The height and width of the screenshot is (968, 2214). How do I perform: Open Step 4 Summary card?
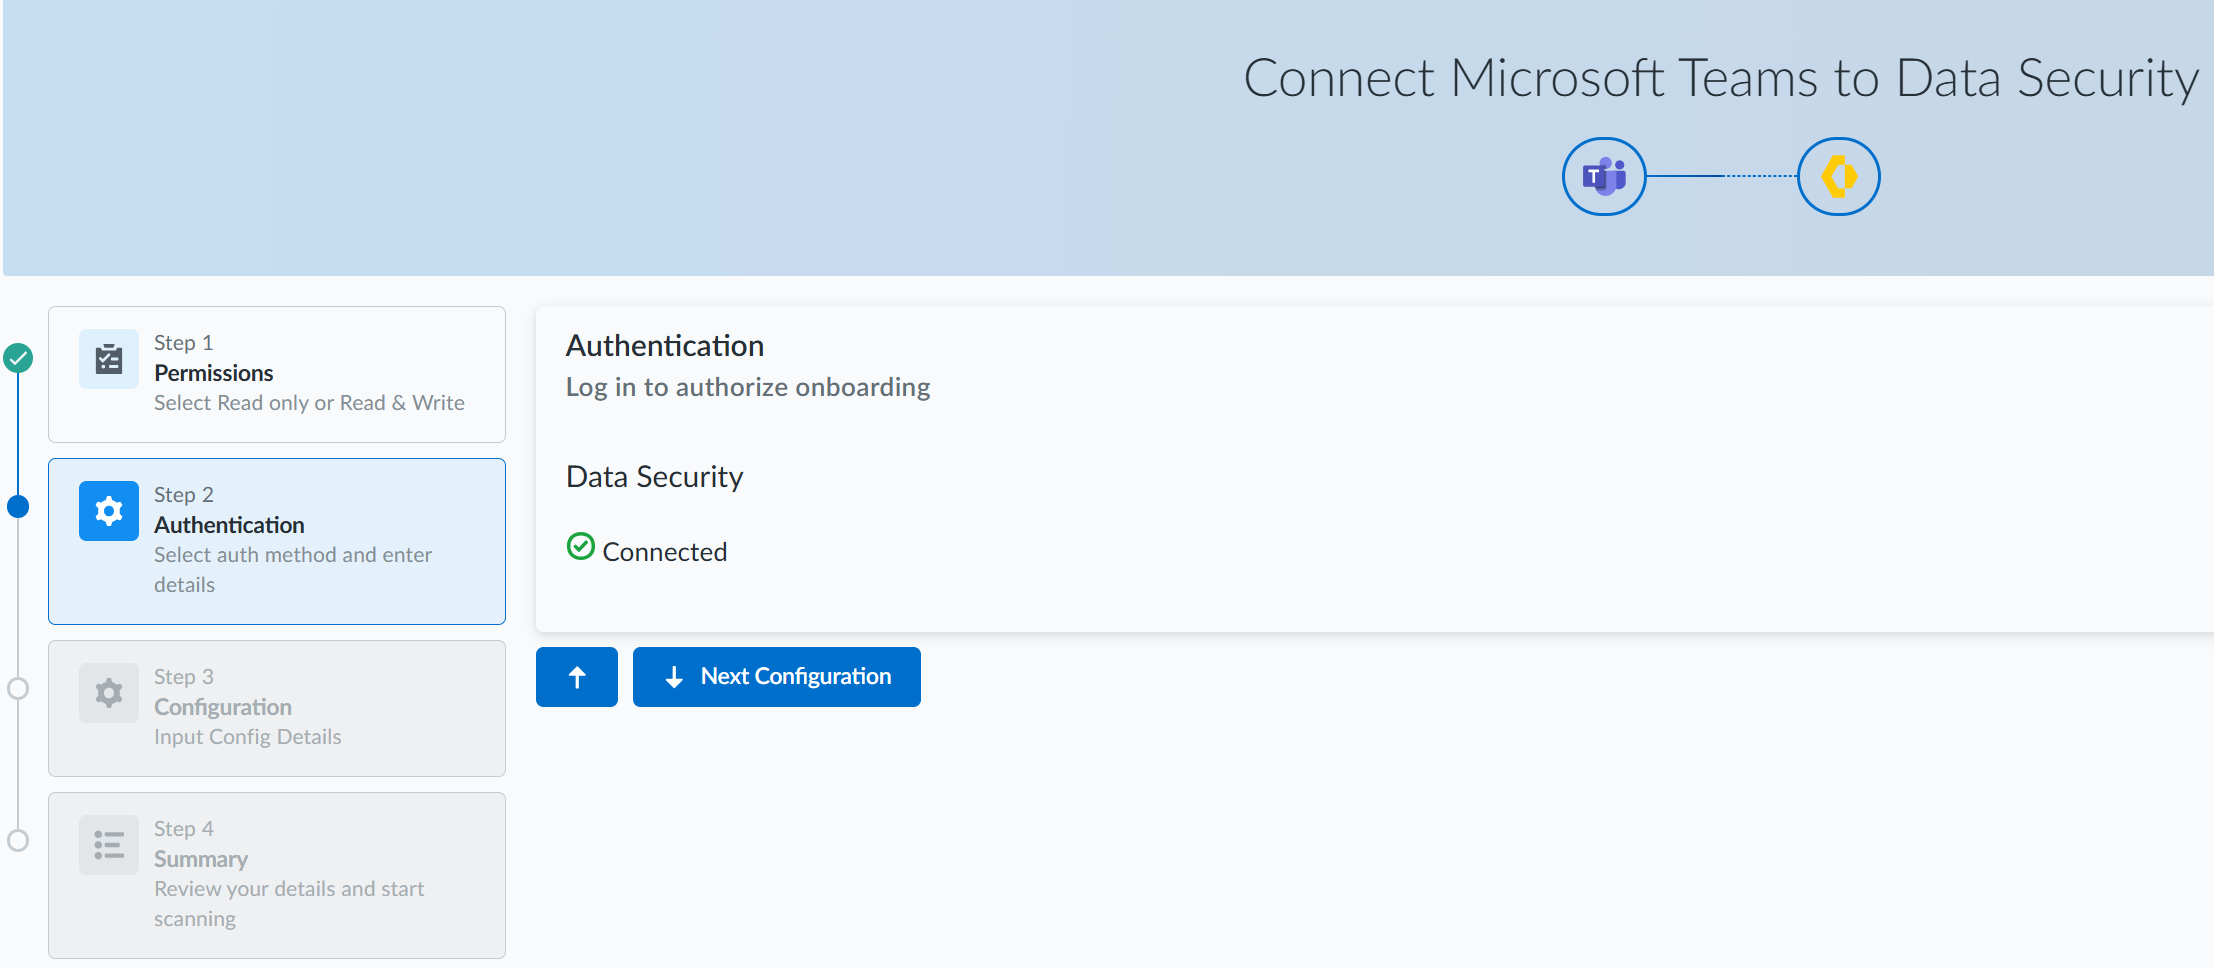[277, 875]
